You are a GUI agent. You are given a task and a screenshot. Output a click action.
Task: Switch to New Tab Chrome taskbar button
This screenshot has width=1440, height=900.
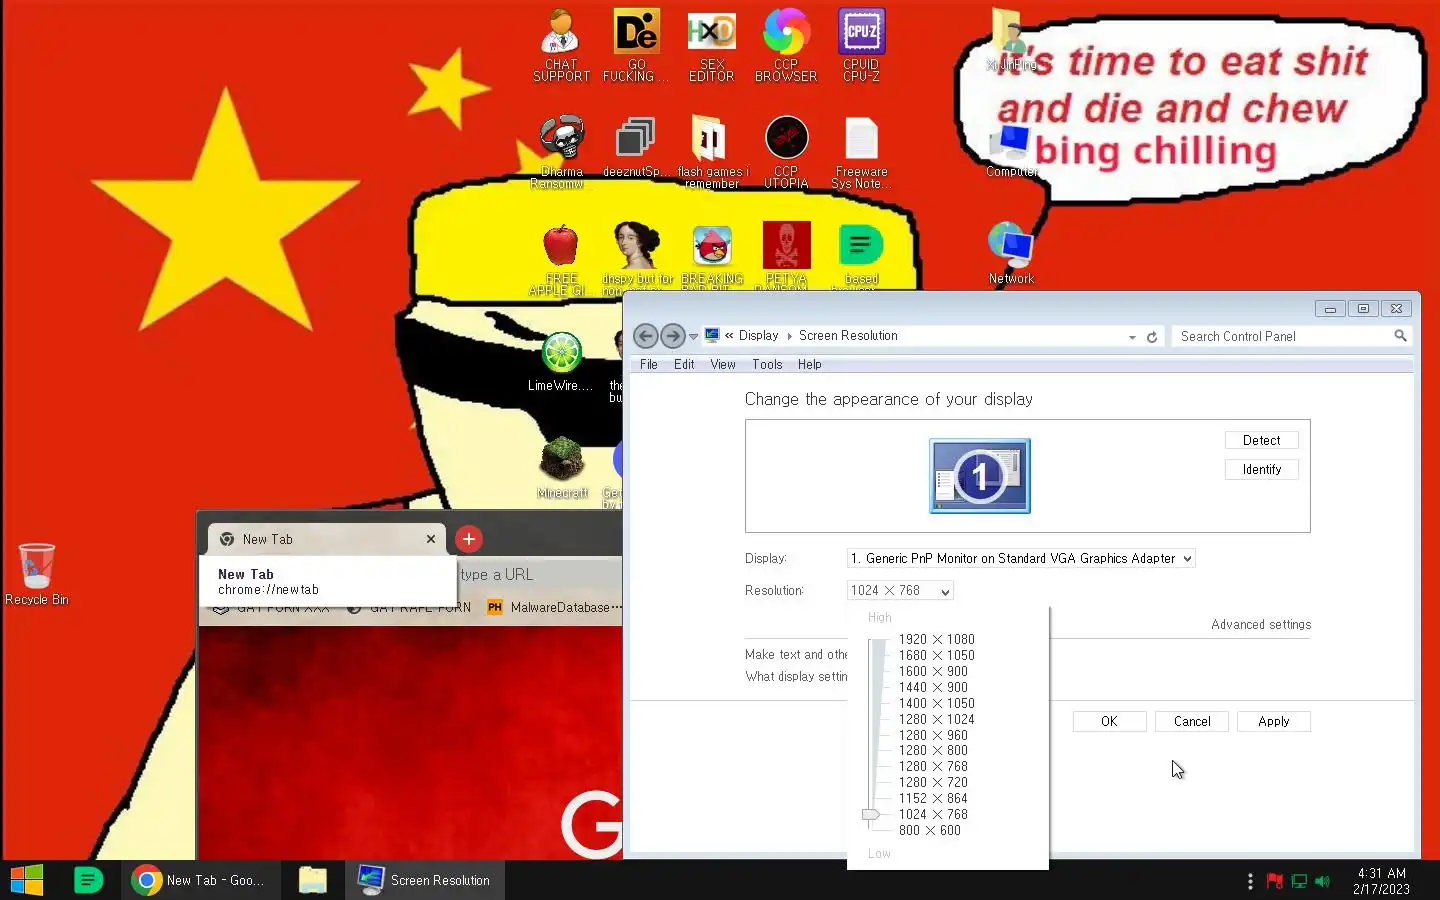click(201, 880)
